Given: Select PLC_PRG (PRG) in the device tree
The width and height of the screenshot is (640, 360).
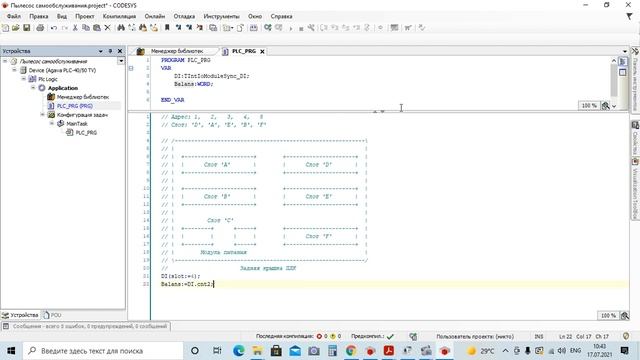Looking at the screenshot, I should (x=75, y=106).
